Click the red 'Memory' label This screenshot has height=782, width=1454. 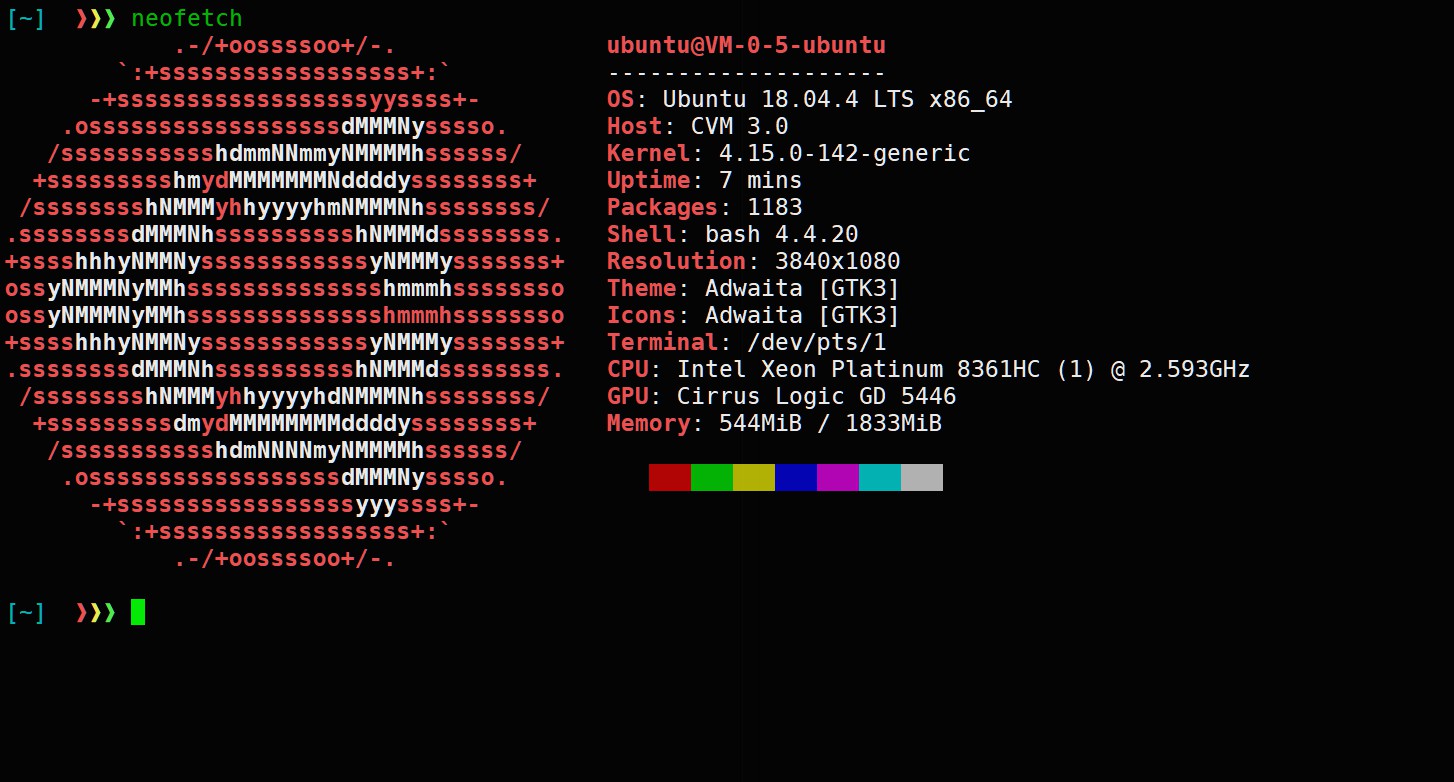pyautogui.click(x=649, y=424)
